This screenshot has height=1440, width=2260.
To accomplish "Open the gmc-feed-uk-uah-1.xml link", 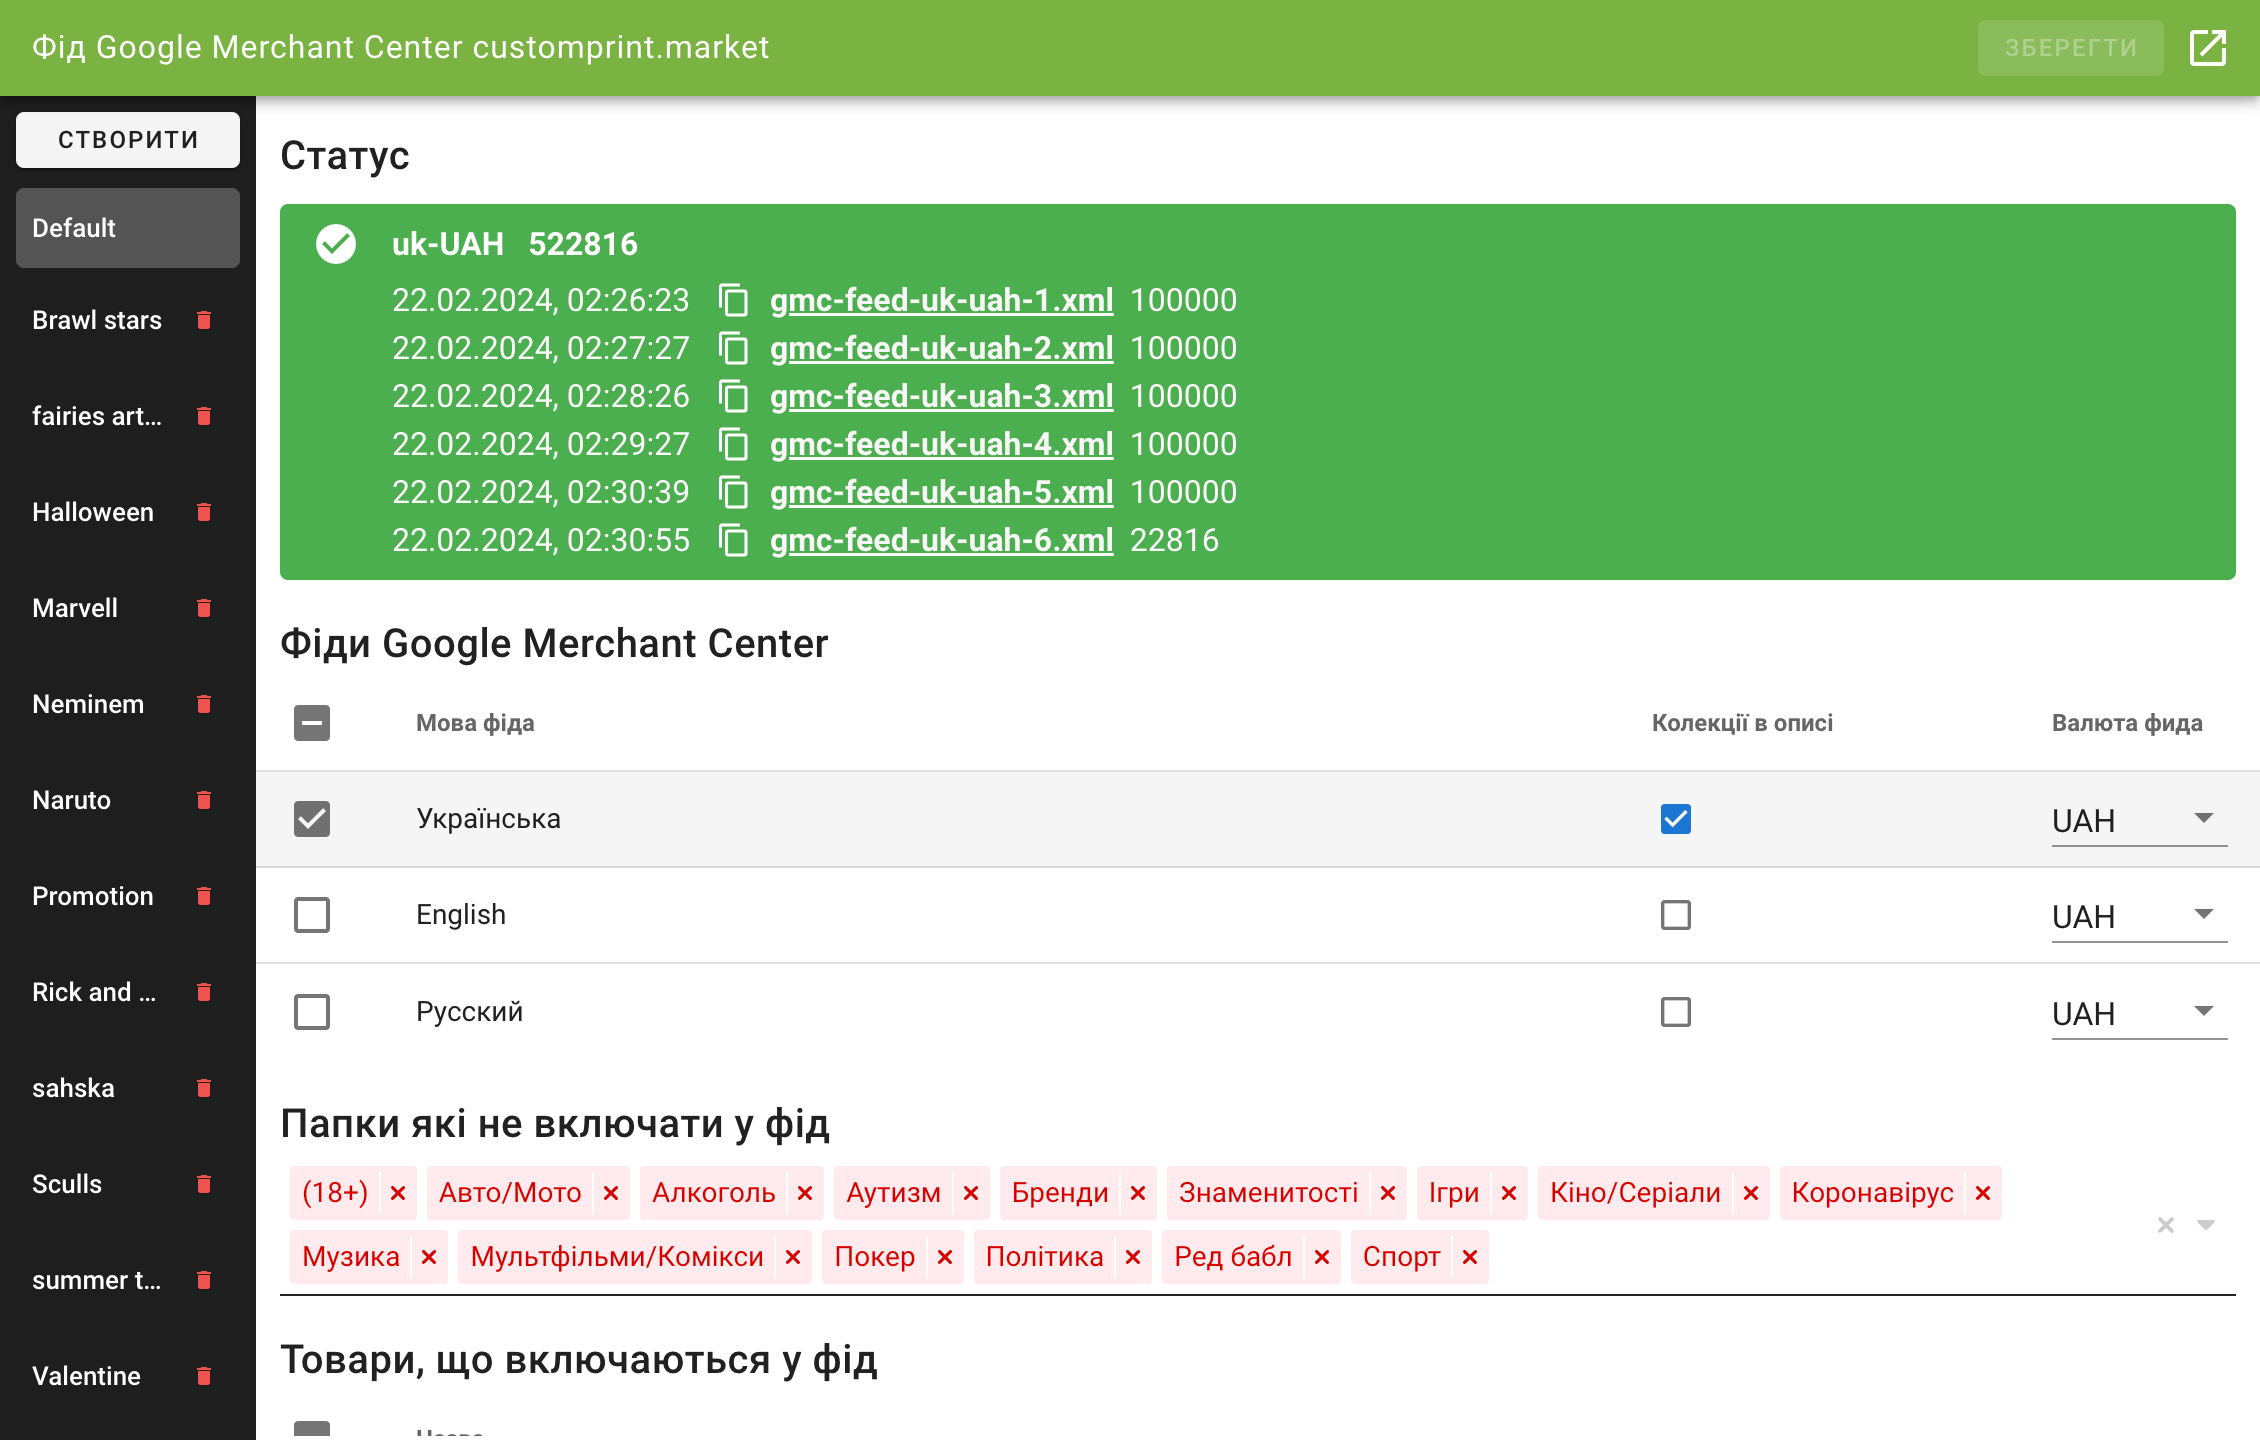I will pyautogui.click(x=941, y=300).
